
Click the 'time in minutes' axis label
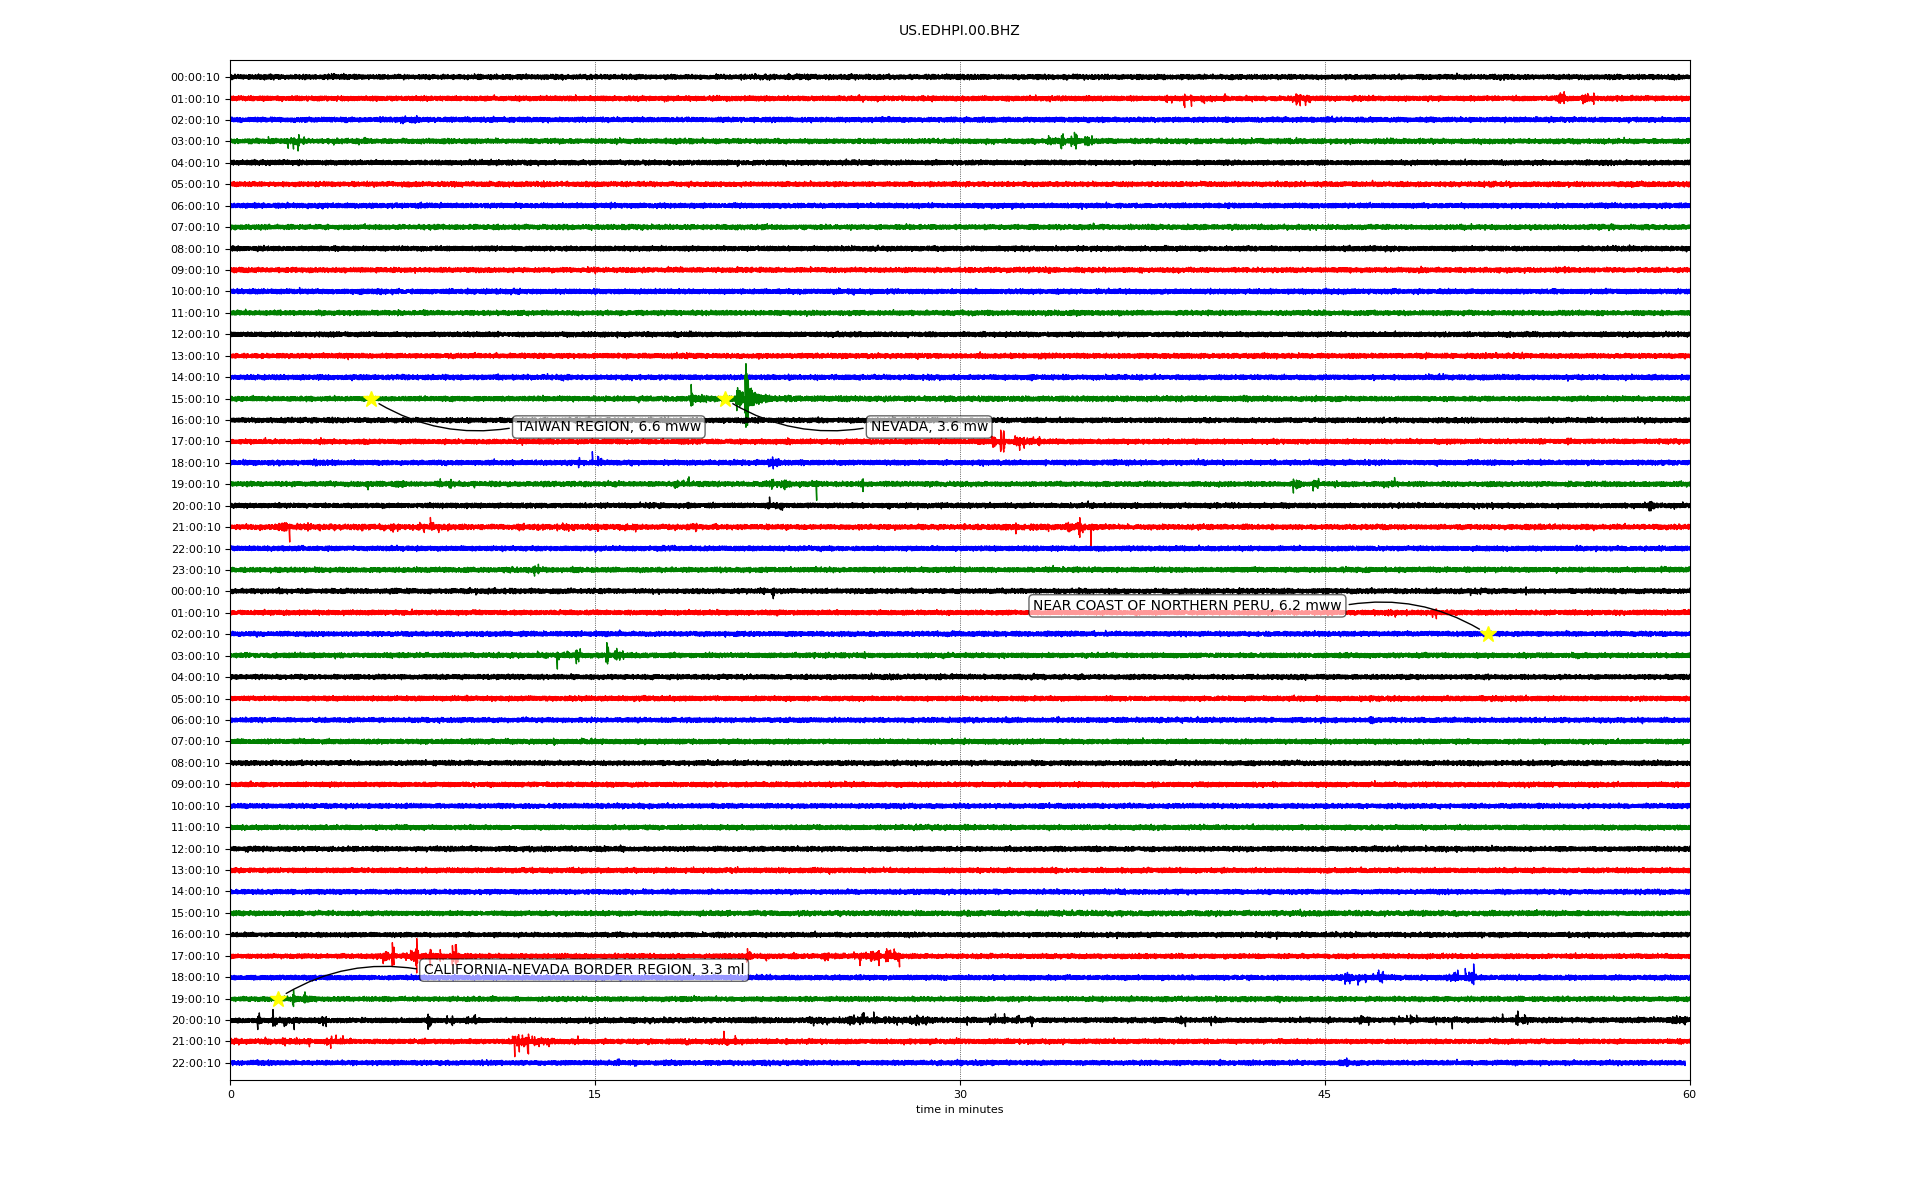pos(959,1110)
